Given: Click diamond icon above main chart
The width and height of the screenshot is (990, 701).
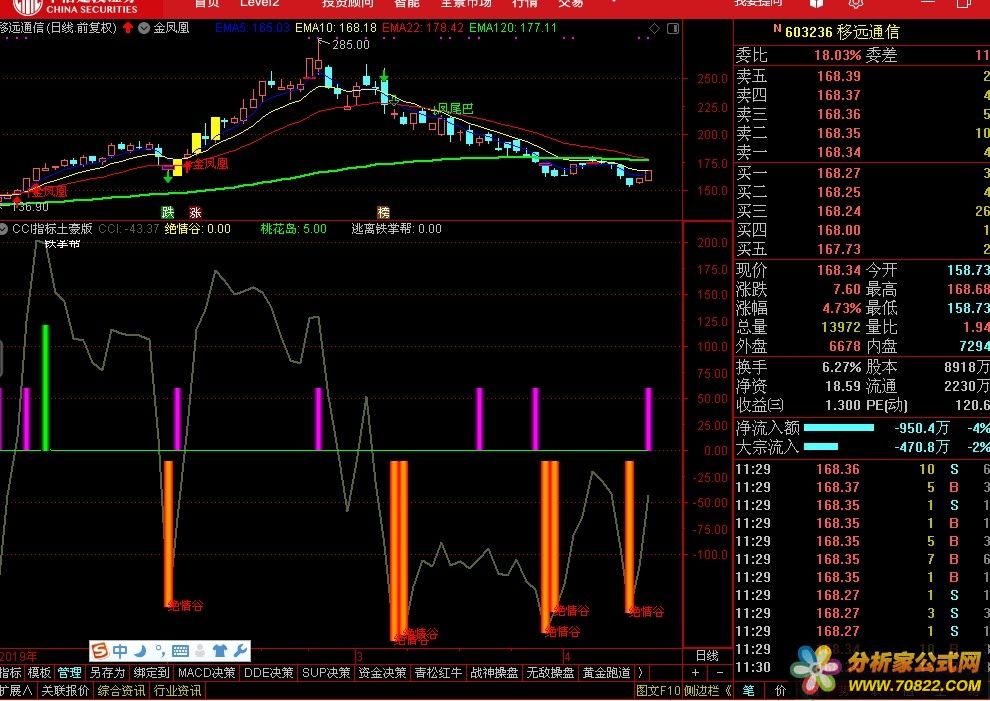Looking at the screenshot, I should (x=655, y=28).
